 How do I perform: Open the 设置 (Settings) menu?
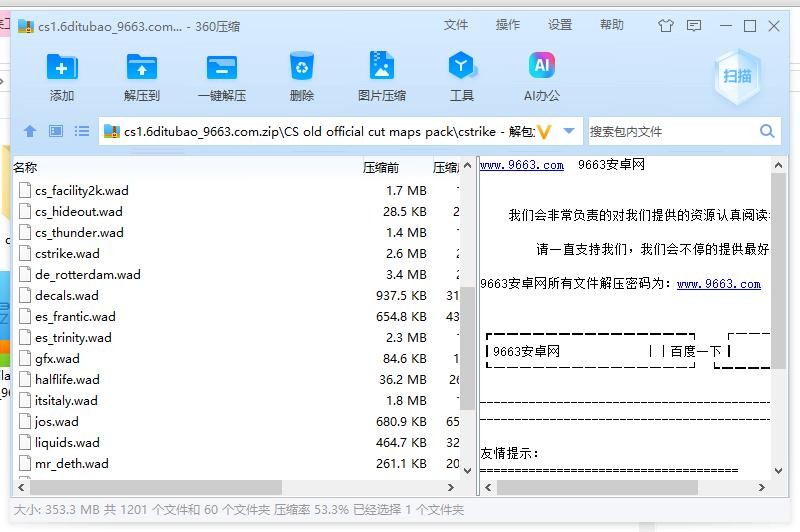[560, 24]
